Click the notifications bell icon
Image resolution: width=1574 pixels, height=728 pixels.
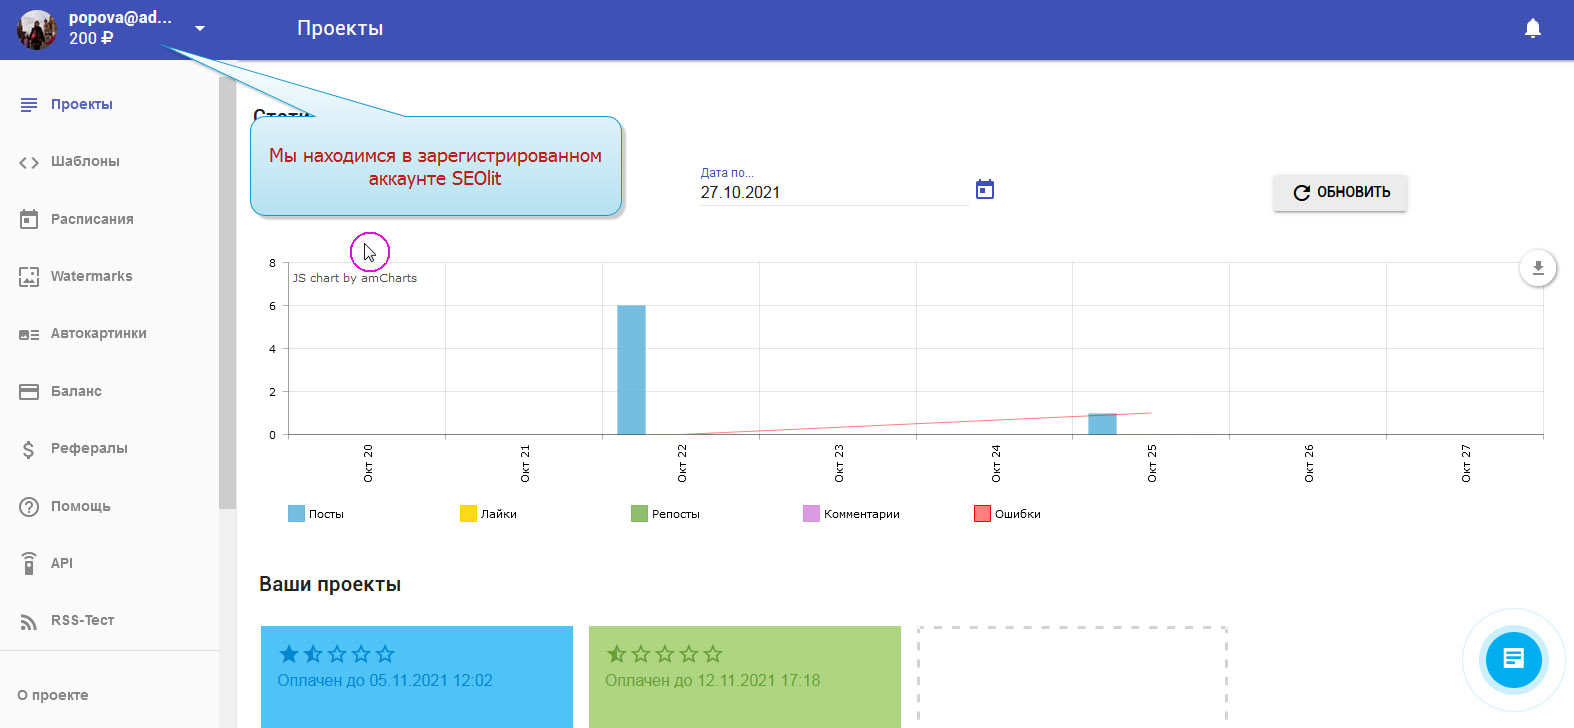click(1532, 28)
